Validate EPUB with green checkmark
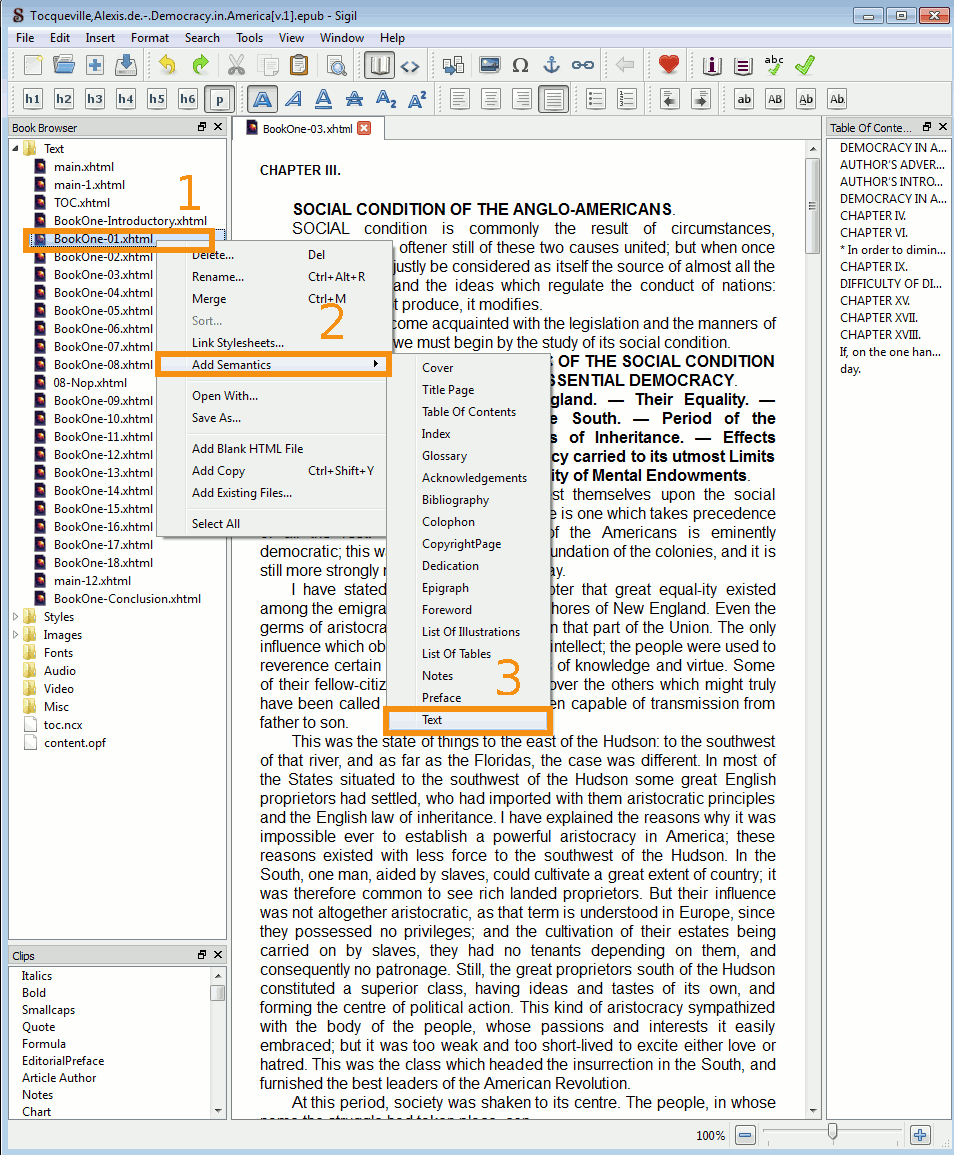Image resolution: width=954 pixels, height=1155 pixels. pos(805,66)
